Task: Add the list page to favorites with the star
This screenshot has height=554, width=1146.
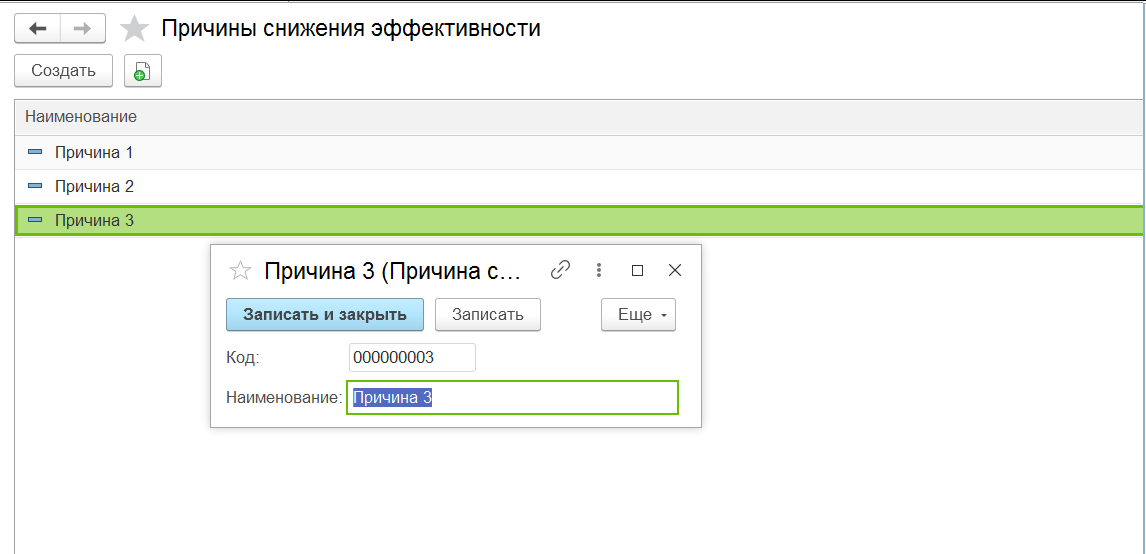Action: [134, 29]
